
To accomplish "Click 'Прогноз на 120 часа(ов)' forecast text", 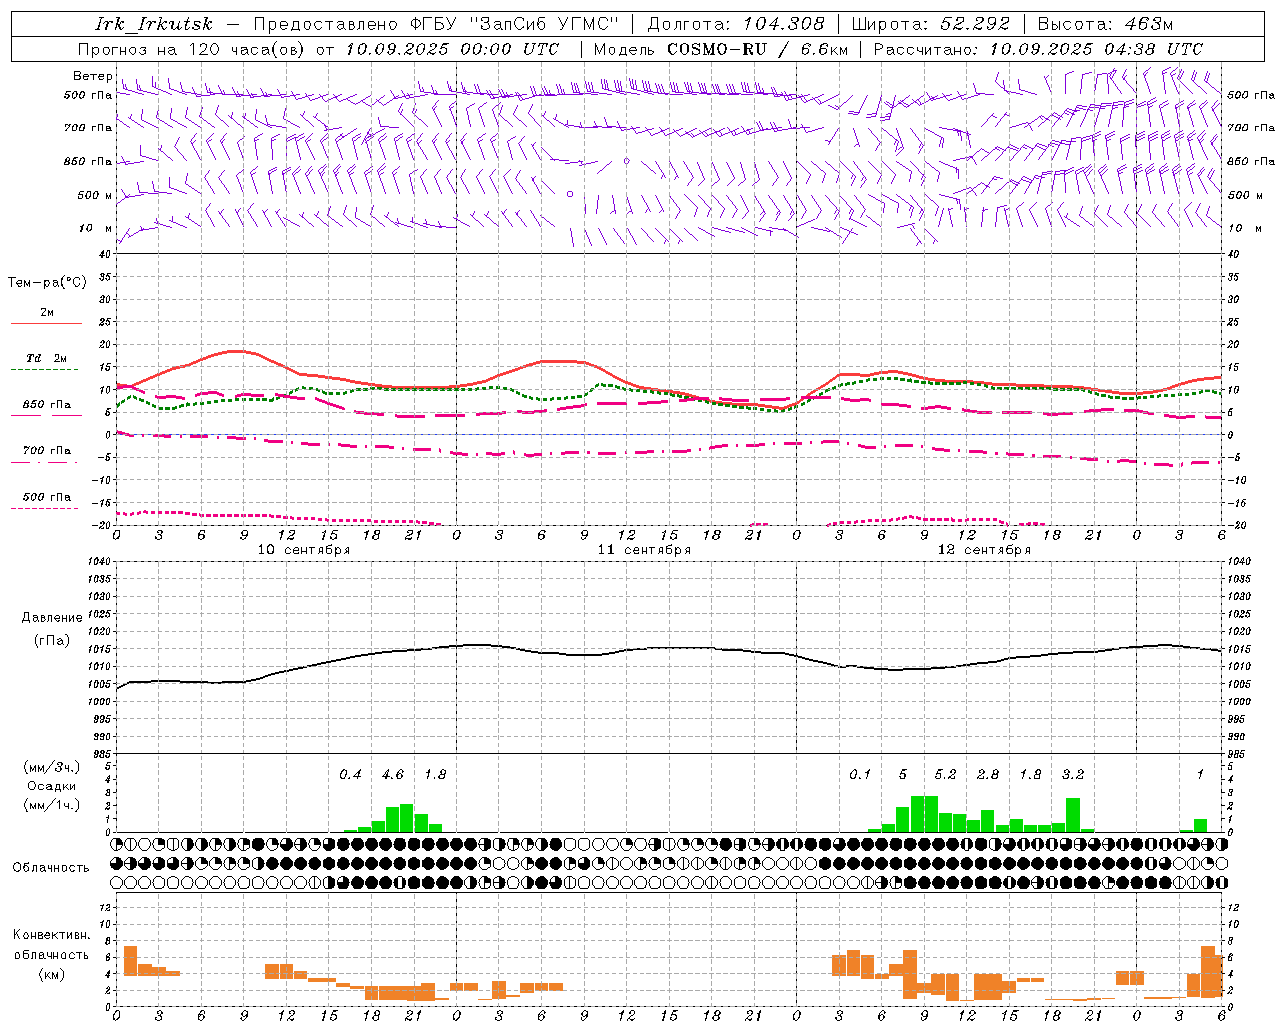I will point(192,49).
